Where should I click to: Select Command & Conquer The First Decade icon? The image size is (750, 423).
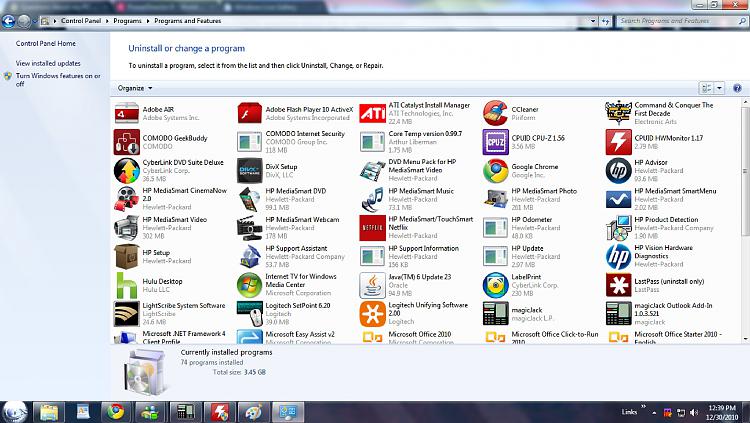pyautogui.click(x=618, y=113)
